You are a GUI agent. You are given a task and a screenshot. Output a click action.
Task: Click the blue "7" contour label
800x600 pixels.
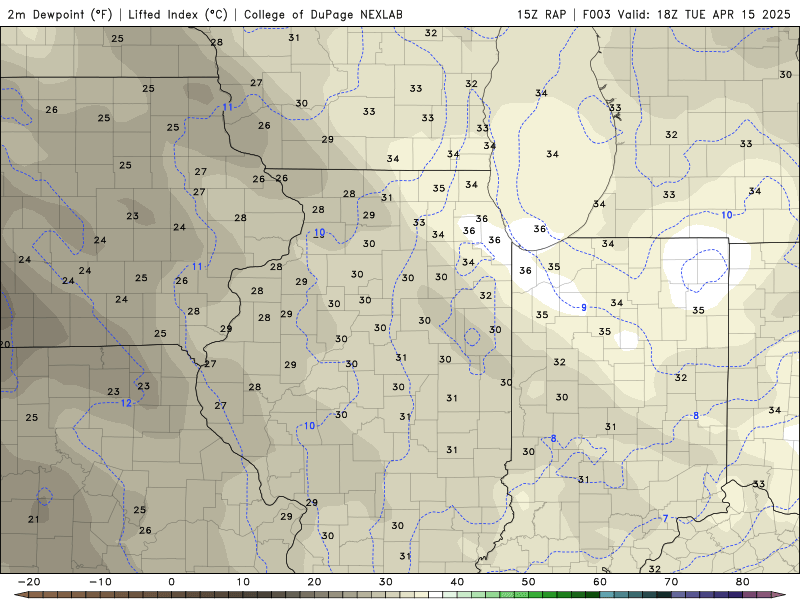665,518
